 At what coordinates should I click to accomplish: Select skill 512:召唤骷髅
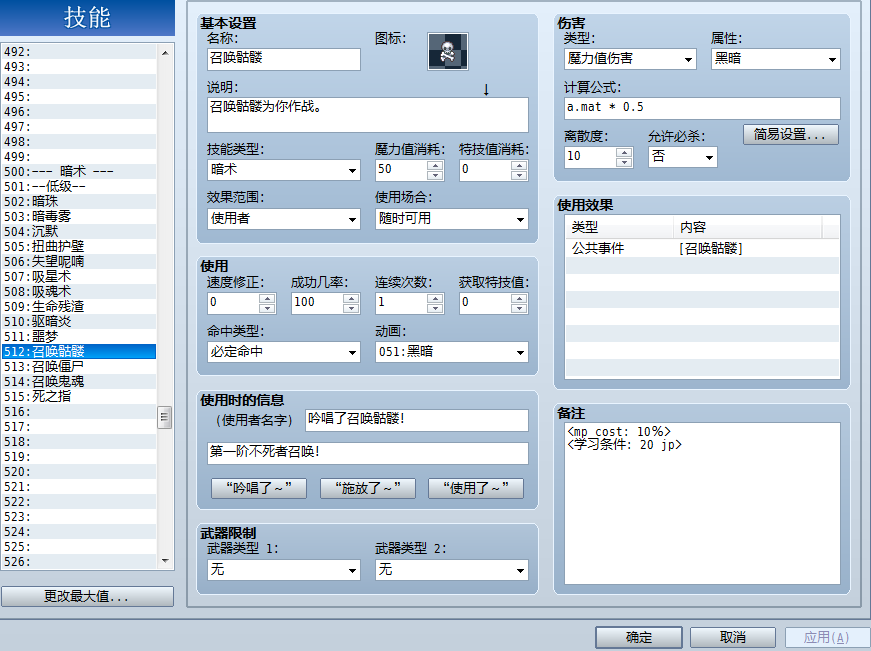point(79,352)
